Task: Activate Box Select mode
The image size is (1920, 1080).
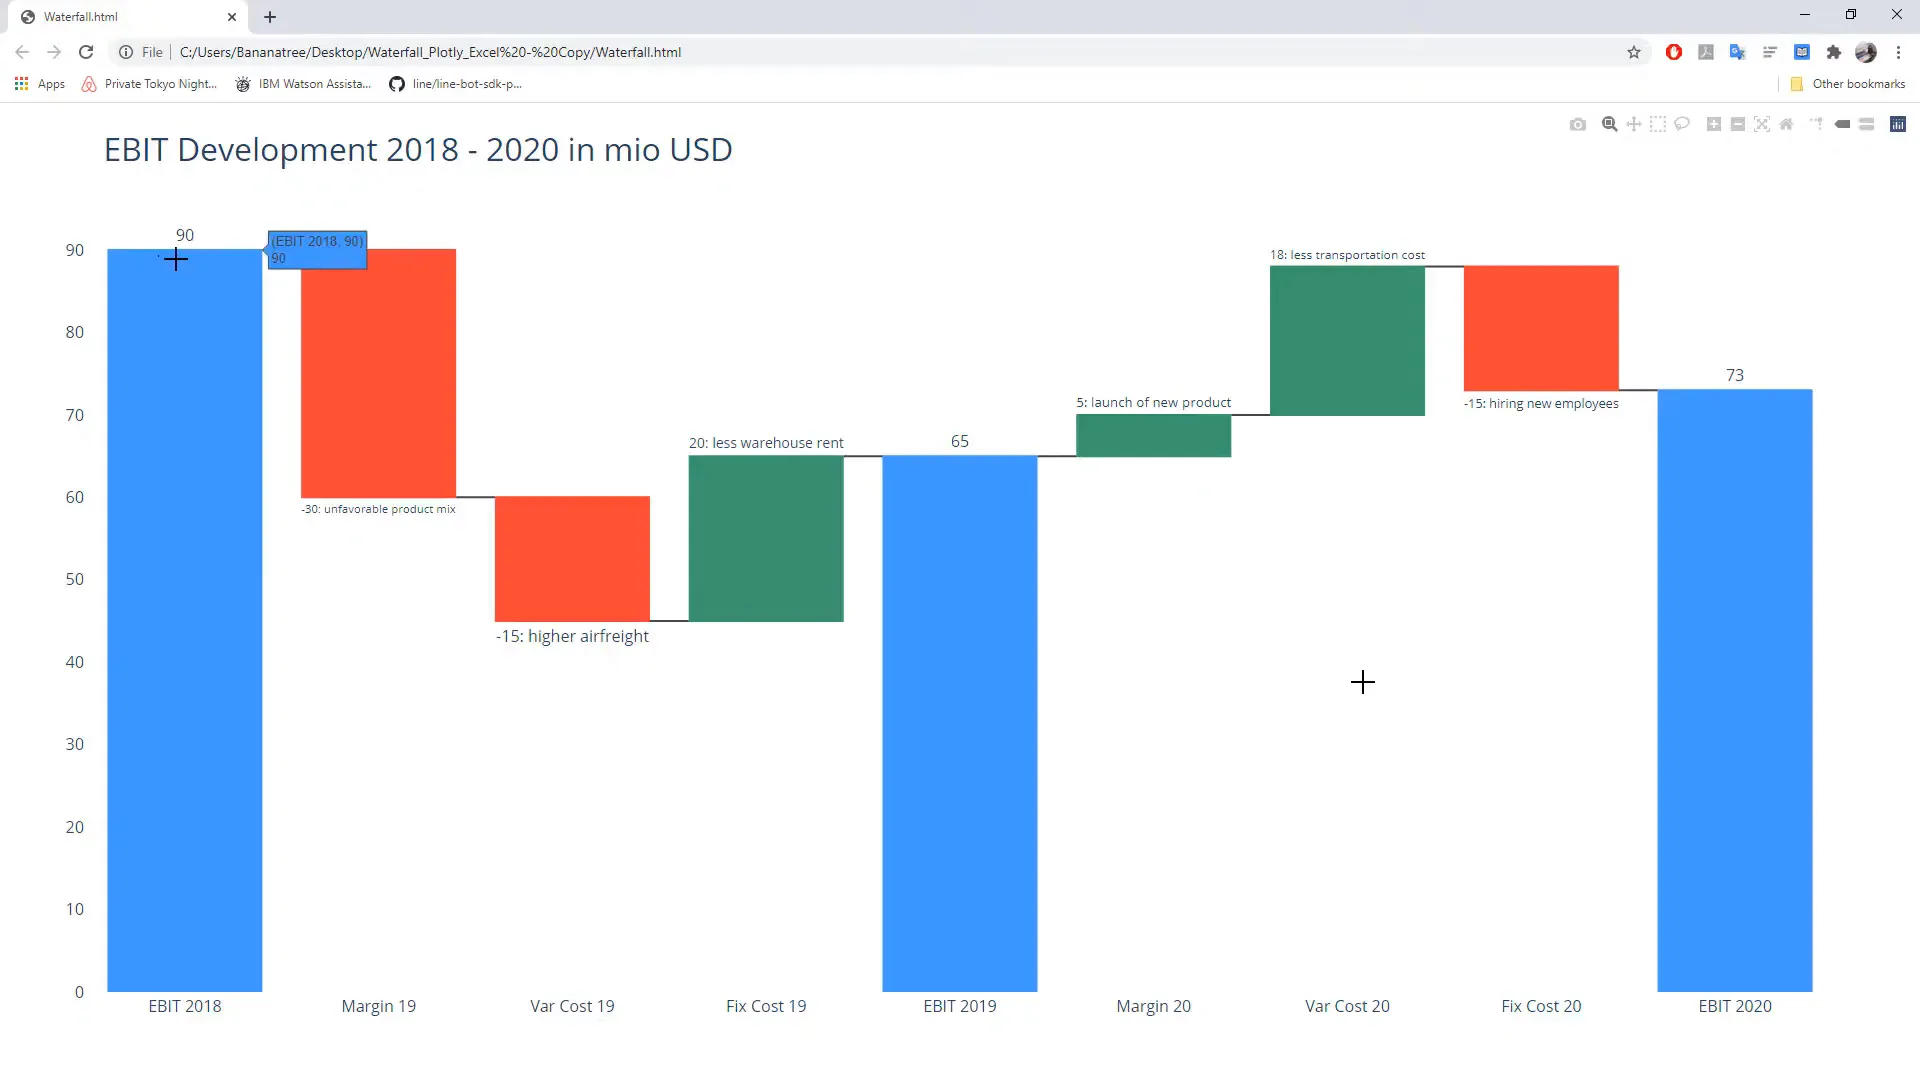Action: pos(1658,124)
